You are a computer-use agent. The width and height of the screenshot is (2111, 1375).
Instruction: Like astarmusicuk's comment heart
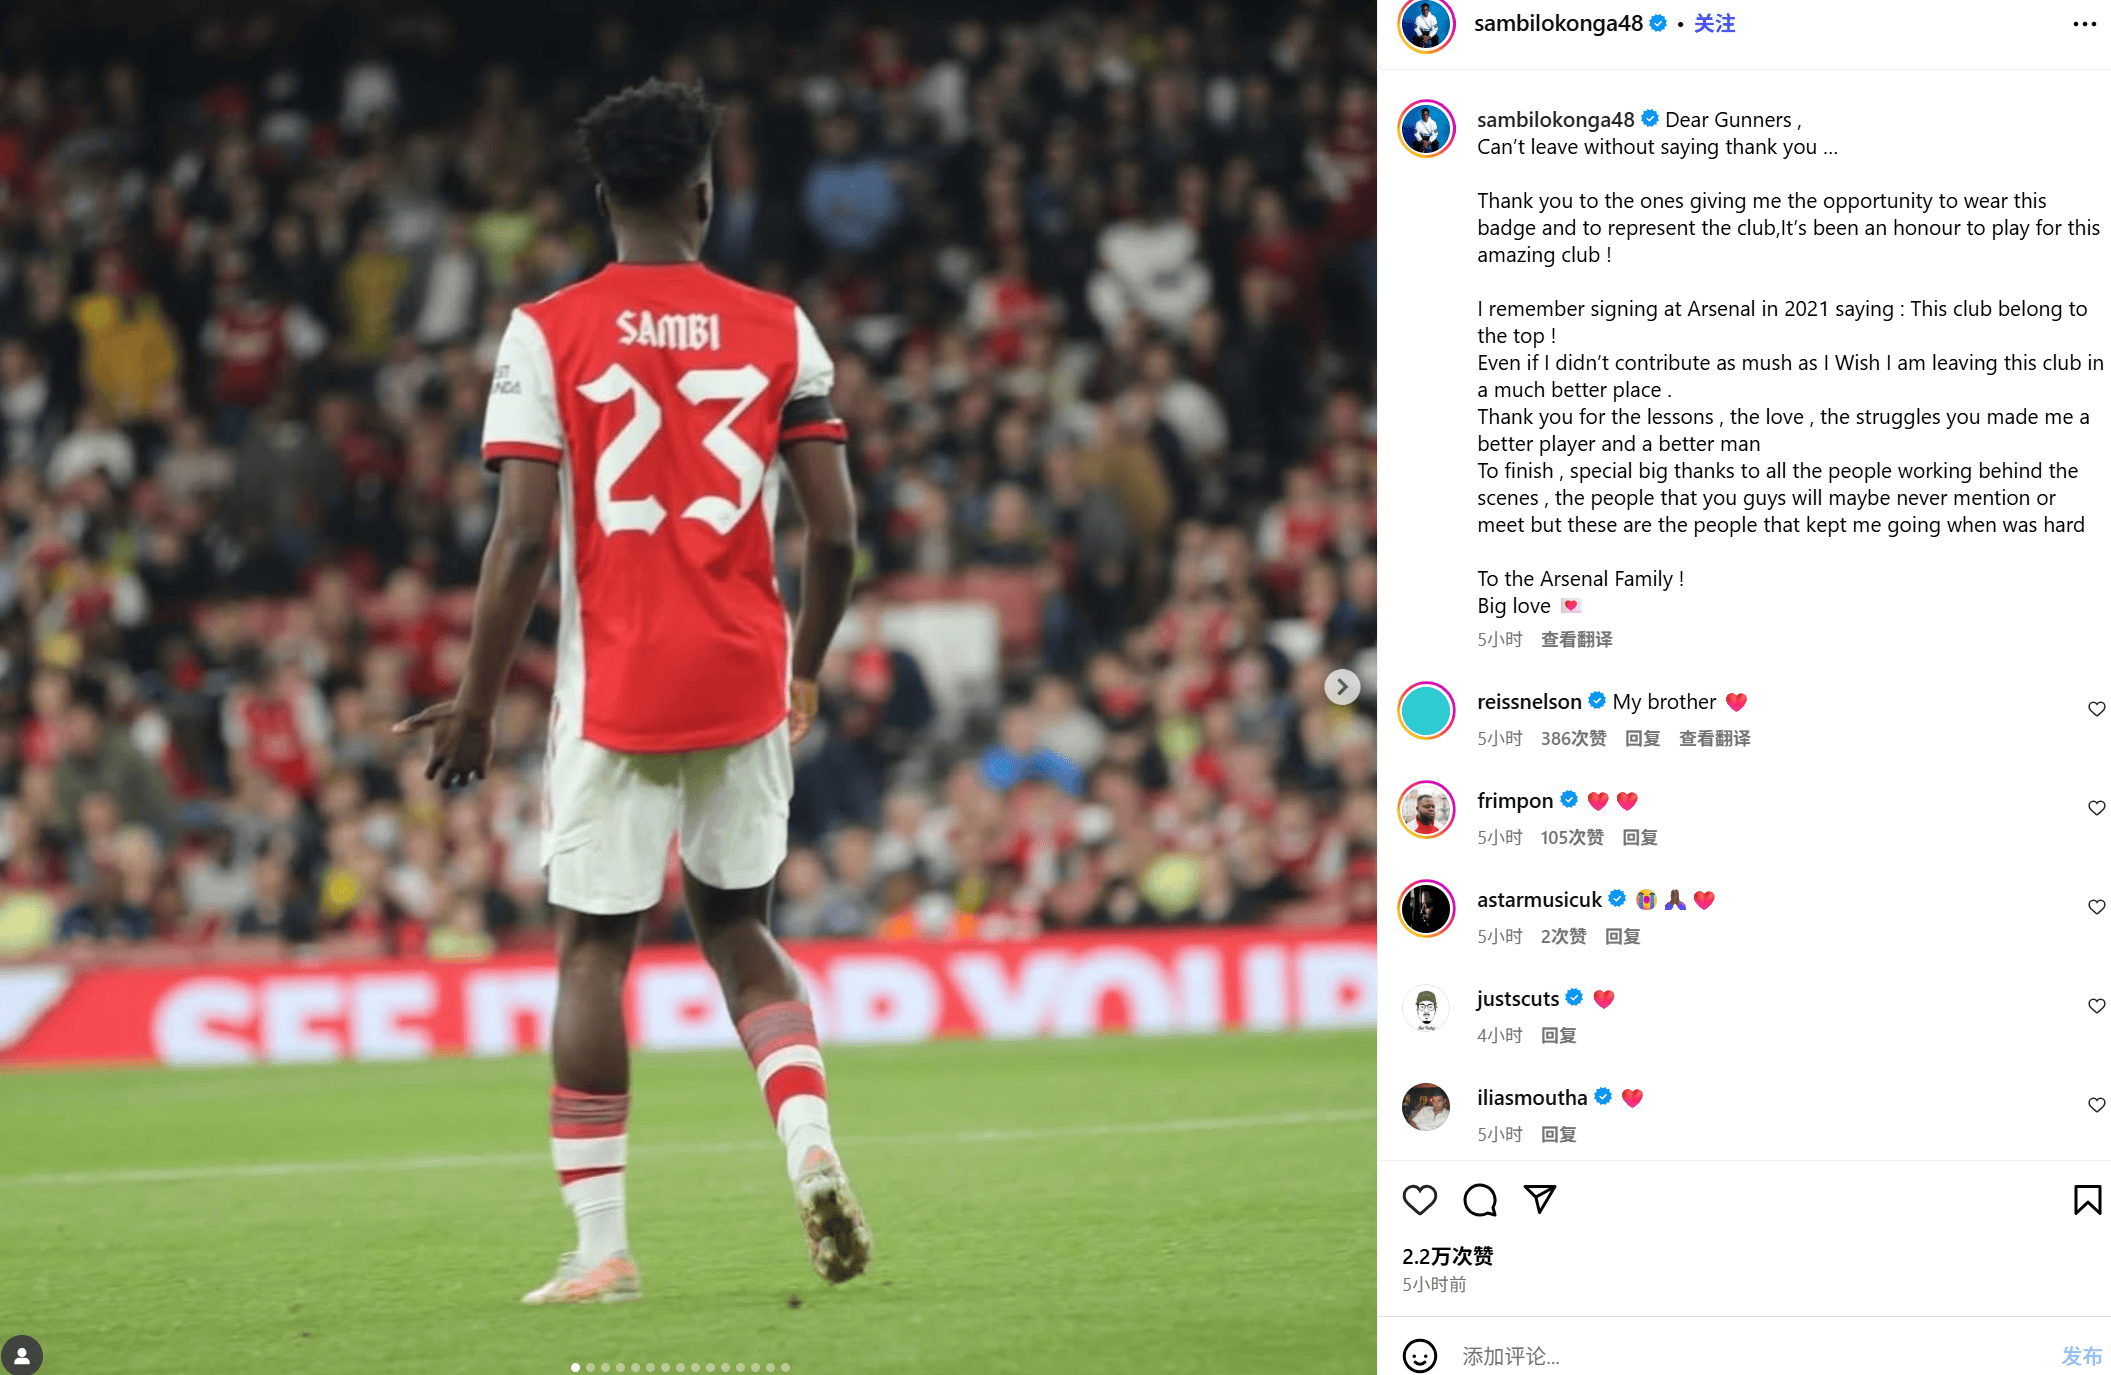2096,907
